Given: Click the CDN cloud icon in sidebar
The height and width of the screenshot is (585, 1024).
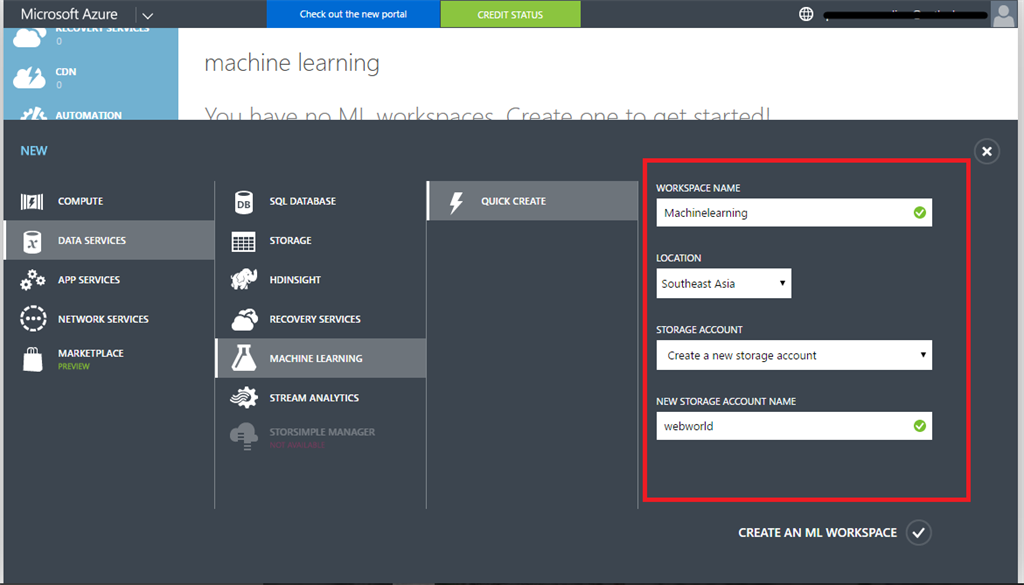Looking at the screenshot, I should [29, 78].
